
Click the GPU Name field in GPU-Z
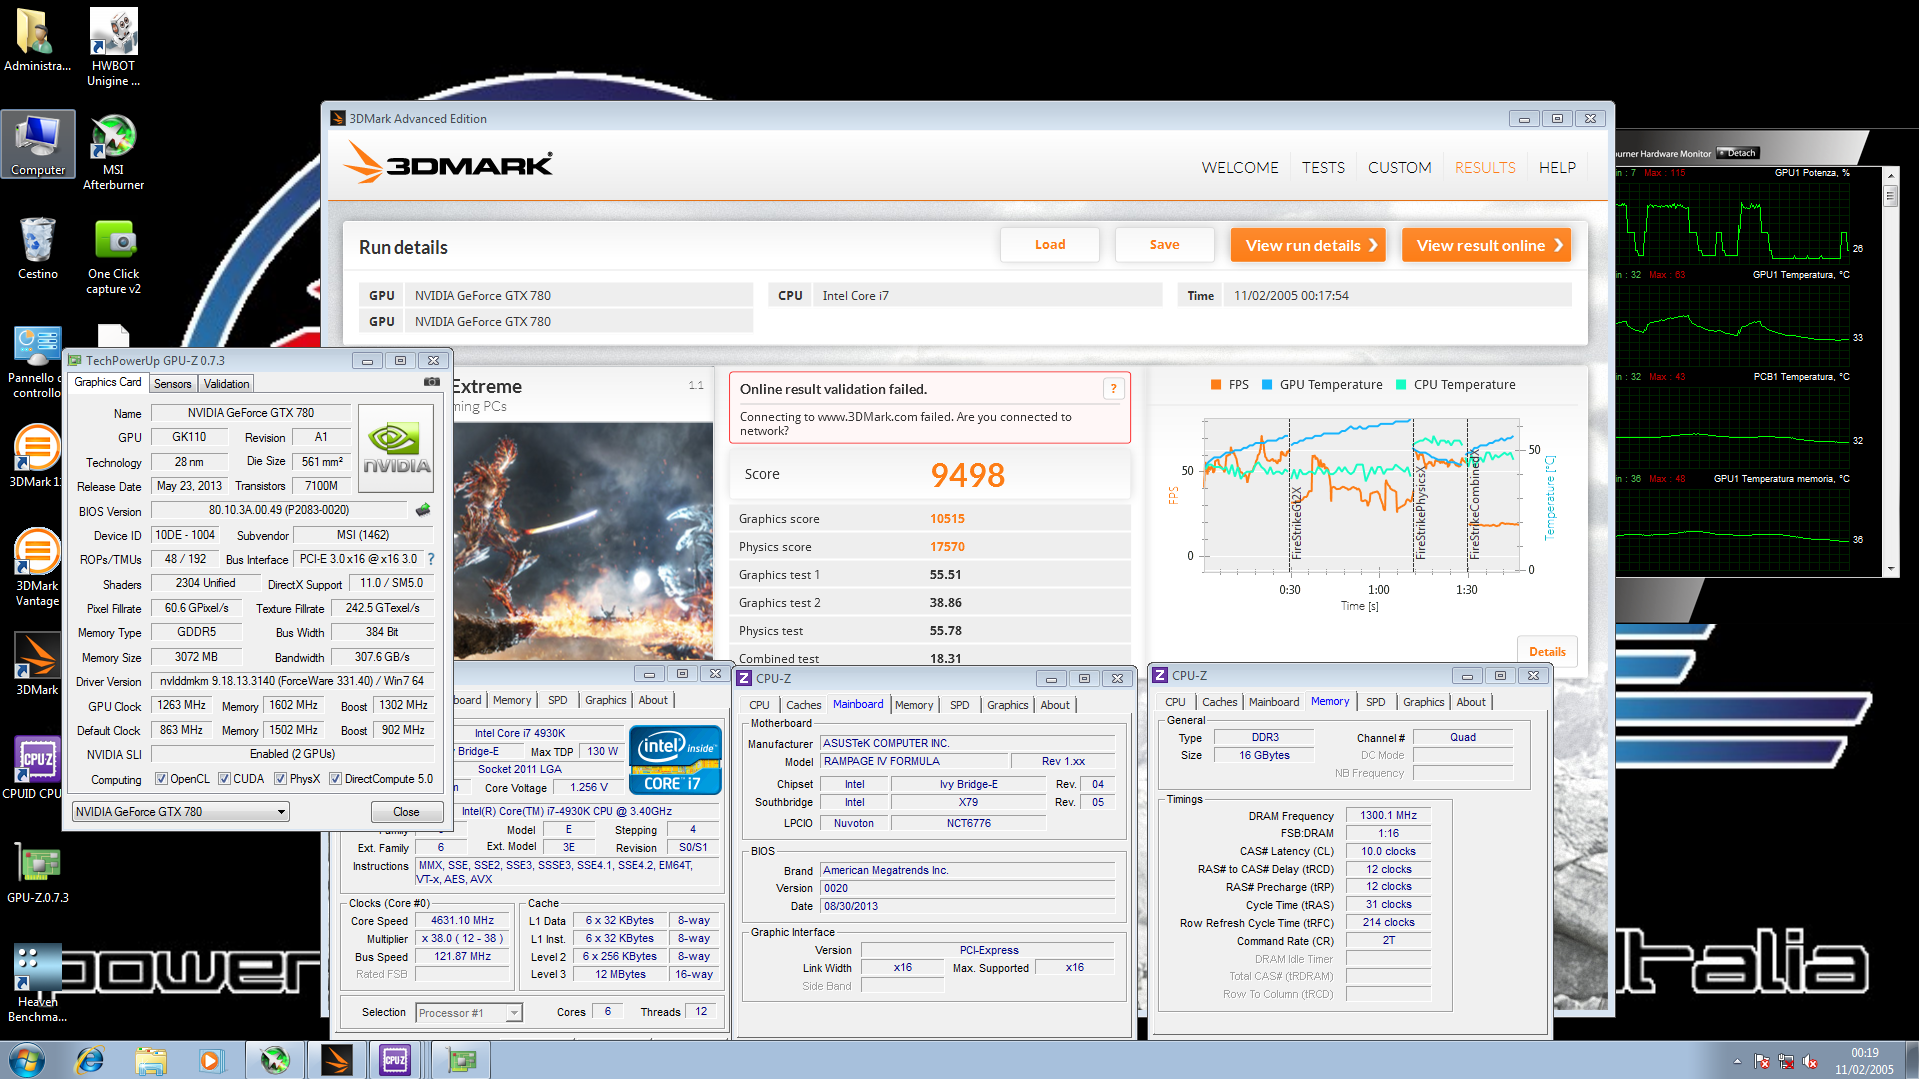(250, 413)
